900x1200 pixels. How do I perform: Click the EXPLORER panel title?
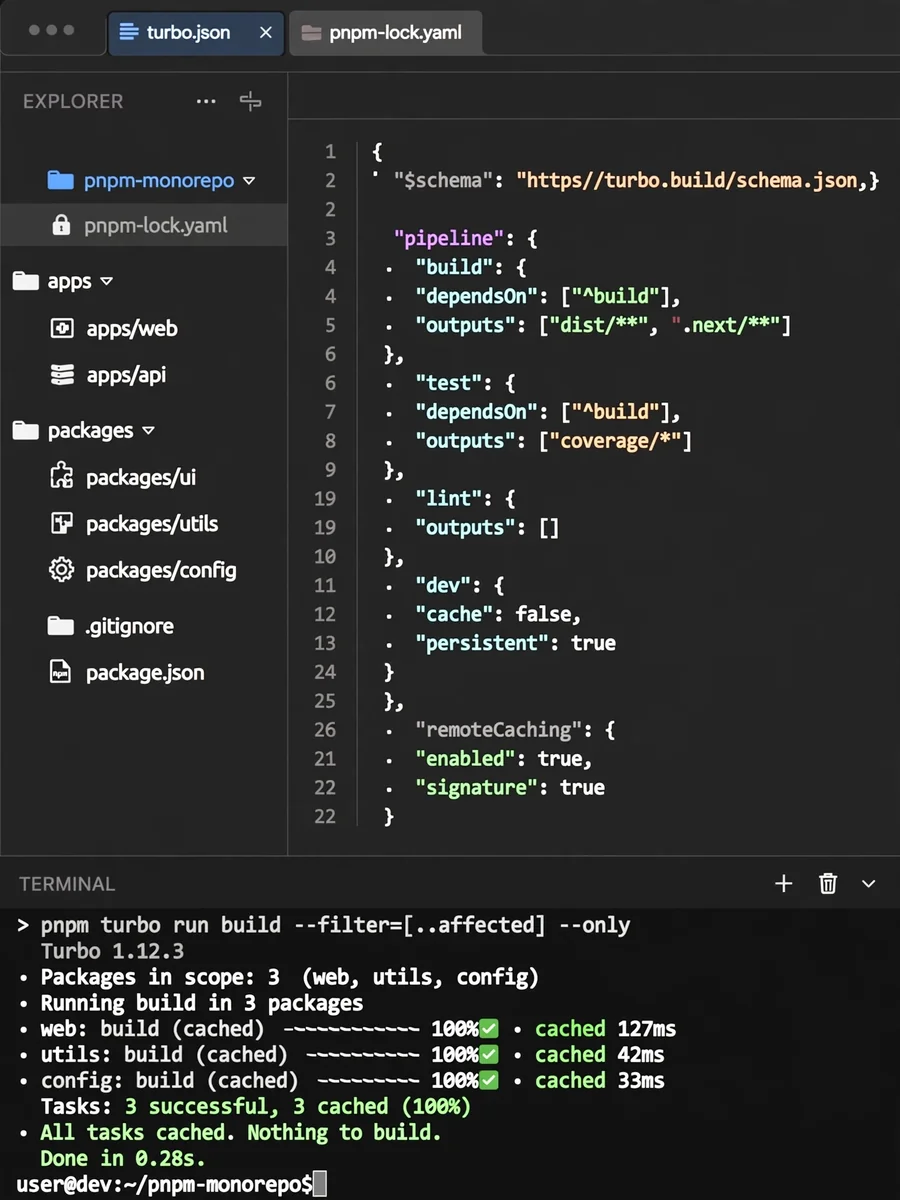(x=73, y=101)
